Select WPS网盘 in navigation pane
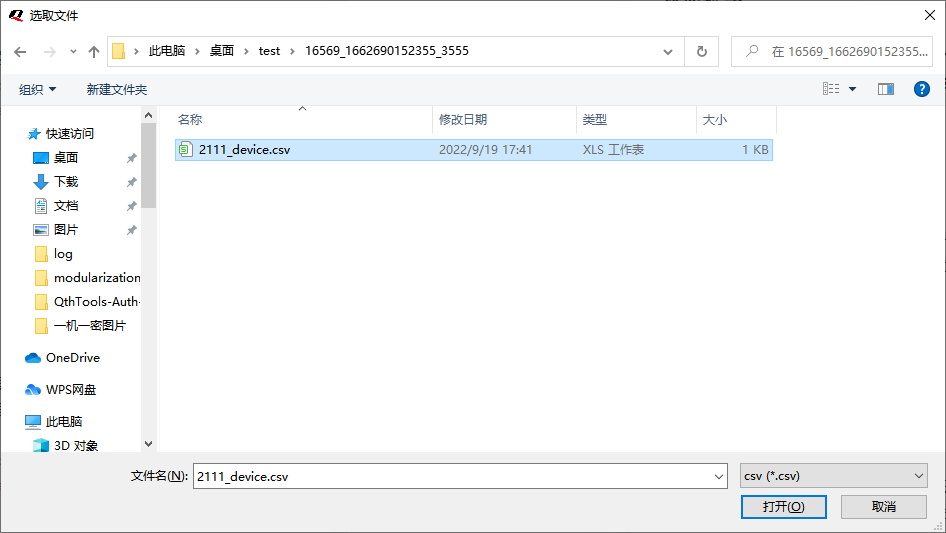This screenshot has height=533, width=946. (x=60, y=390)
